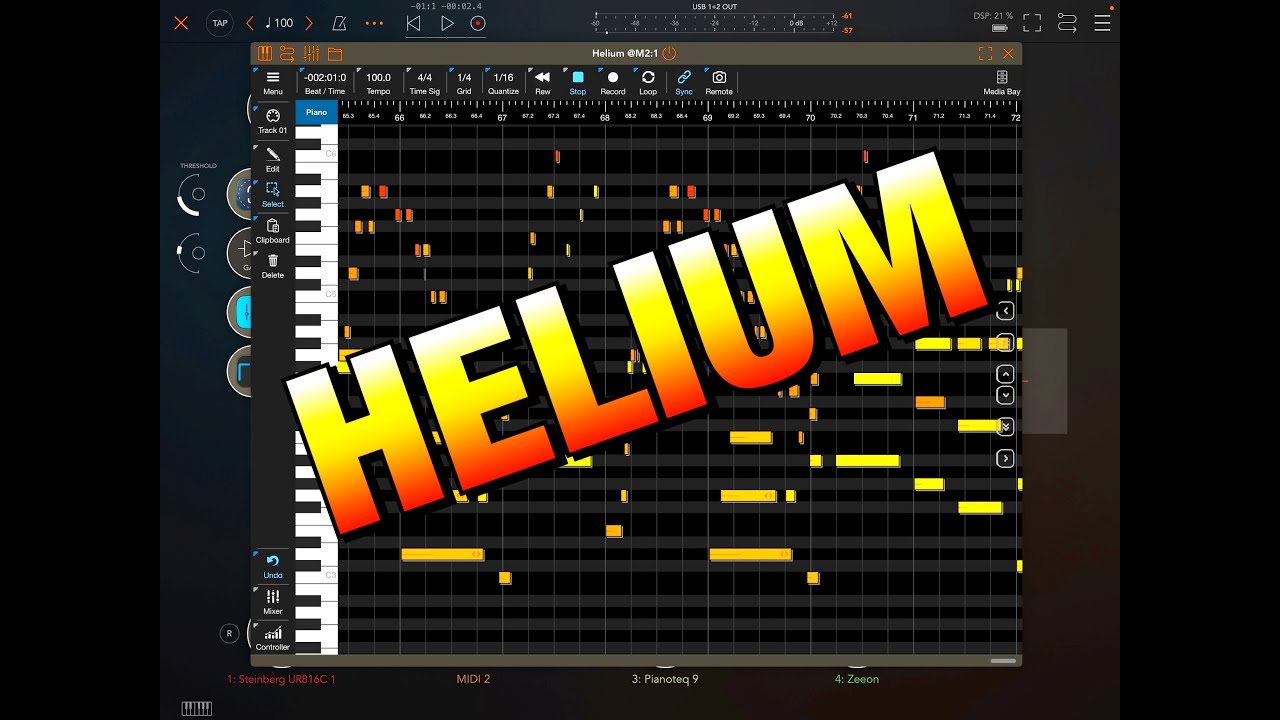Click the Delete trash icon
1280x720 pixels.
pos(273,266)
